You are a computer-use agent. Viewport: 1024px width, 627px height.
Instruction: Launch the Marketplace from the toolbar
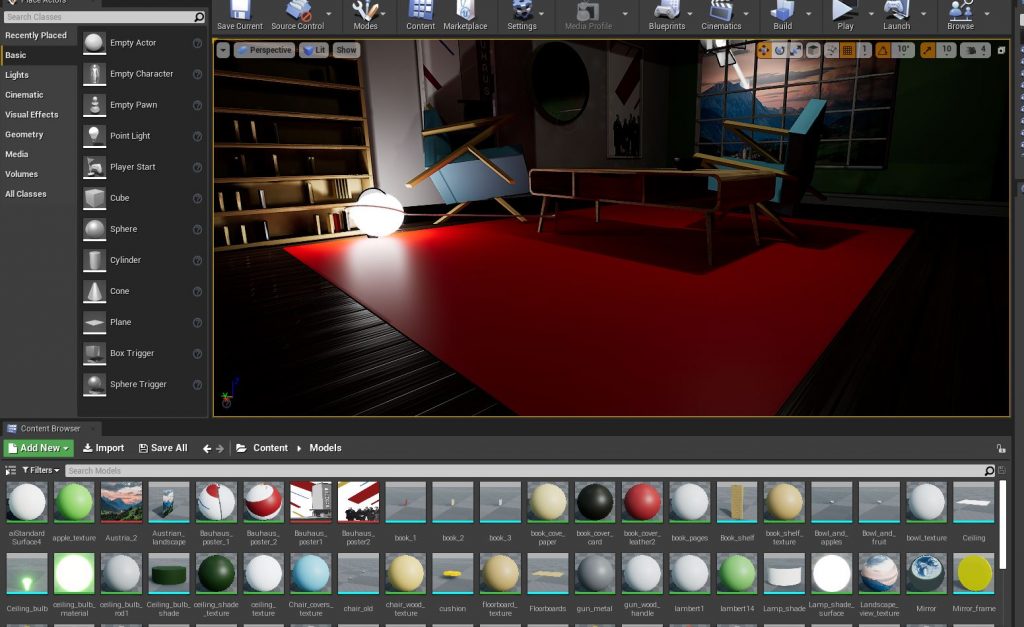point(465,14)
